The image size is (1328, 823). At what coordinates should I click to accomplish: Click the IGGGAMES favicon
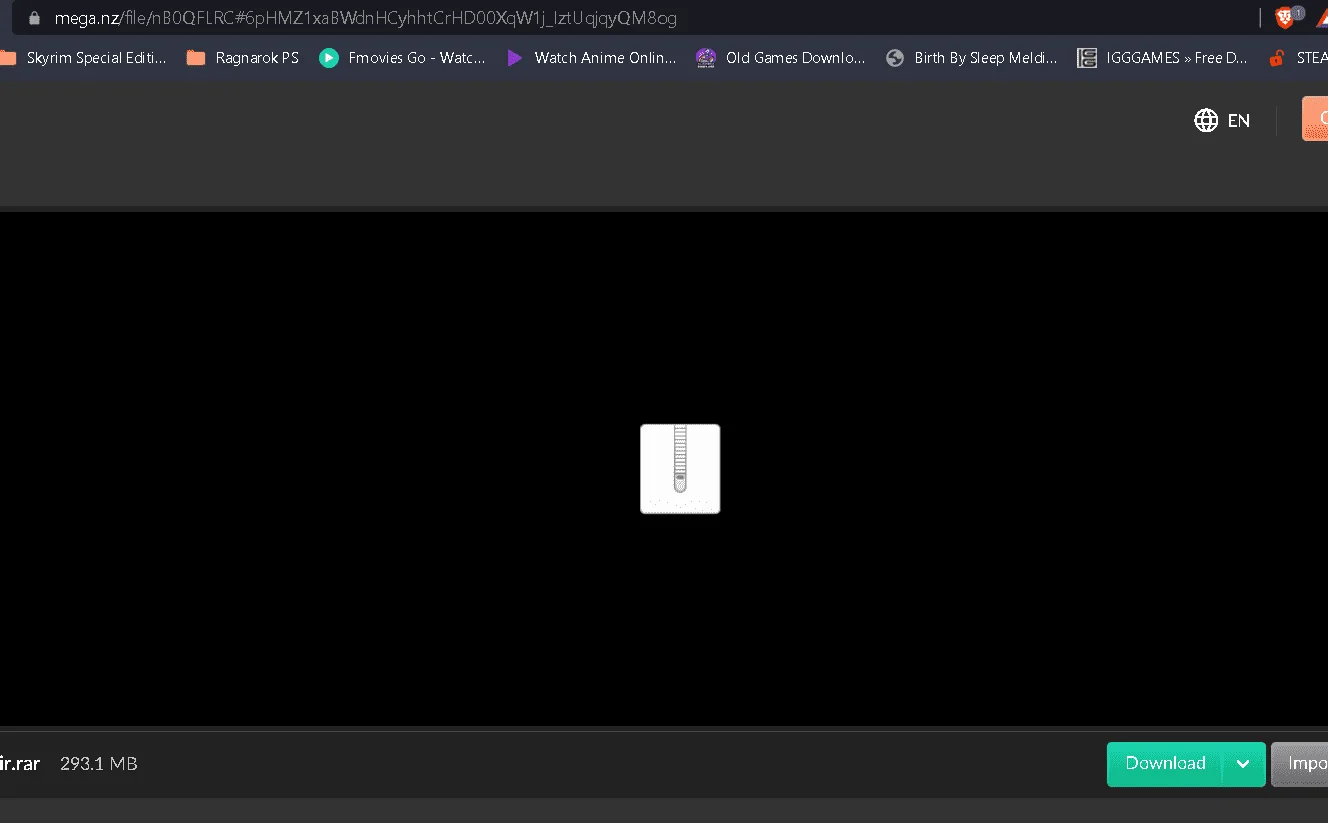tap(1087, 58)
